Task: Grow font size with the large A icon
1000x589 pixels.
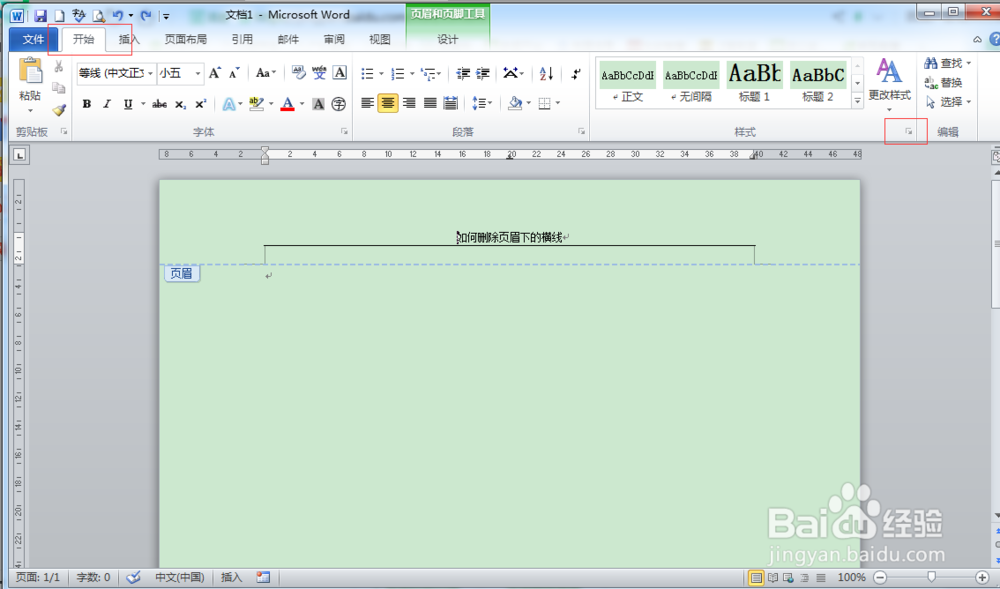Action: click(215, 73)
